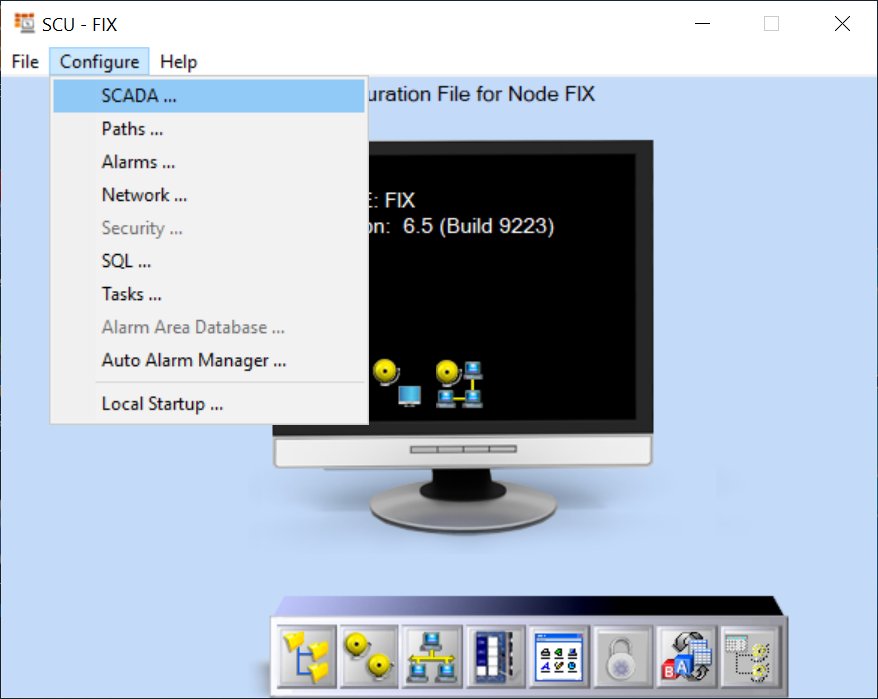Choose SCADA... from Configure menu

coord(209,96)
